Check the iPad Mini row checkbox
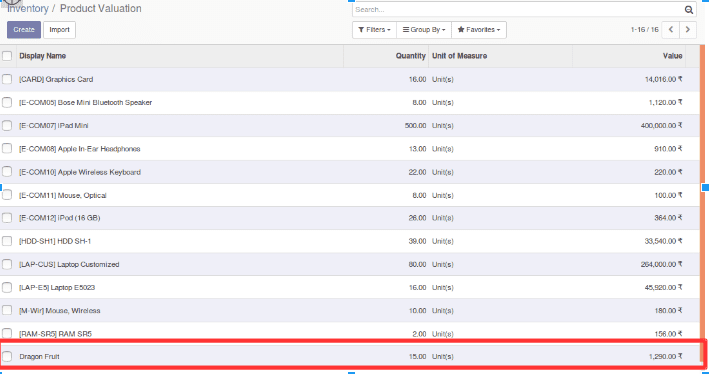 (x=7, y=126)
